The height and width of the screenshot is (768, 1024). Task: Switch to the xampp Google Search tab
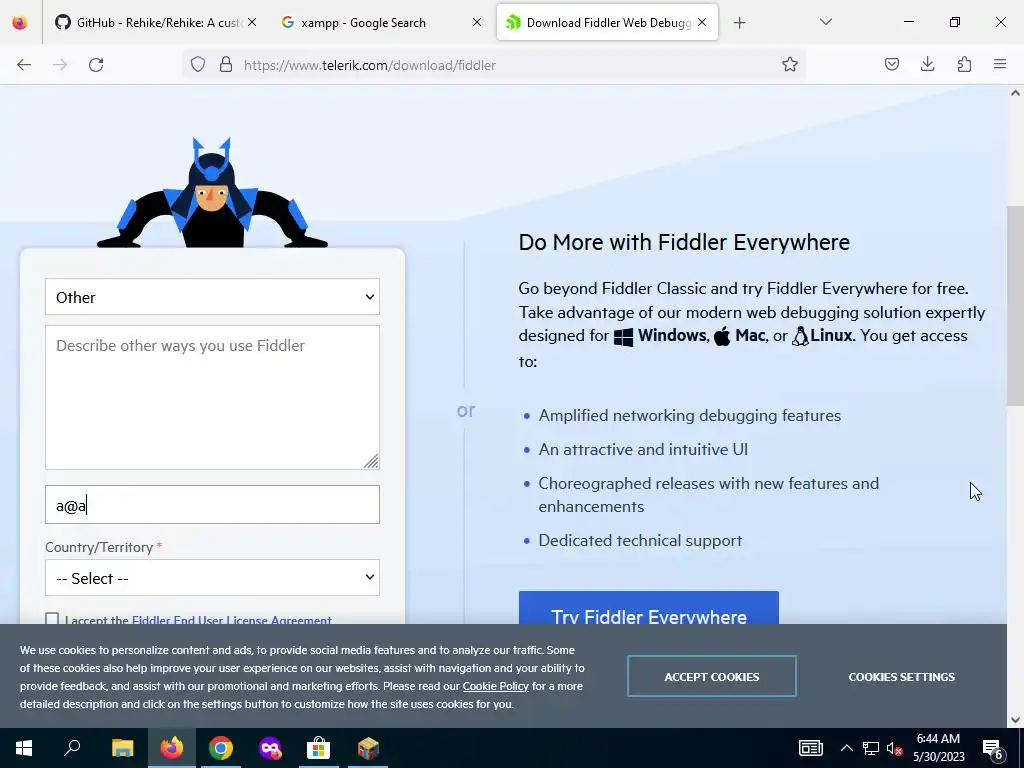pos(382,23)
